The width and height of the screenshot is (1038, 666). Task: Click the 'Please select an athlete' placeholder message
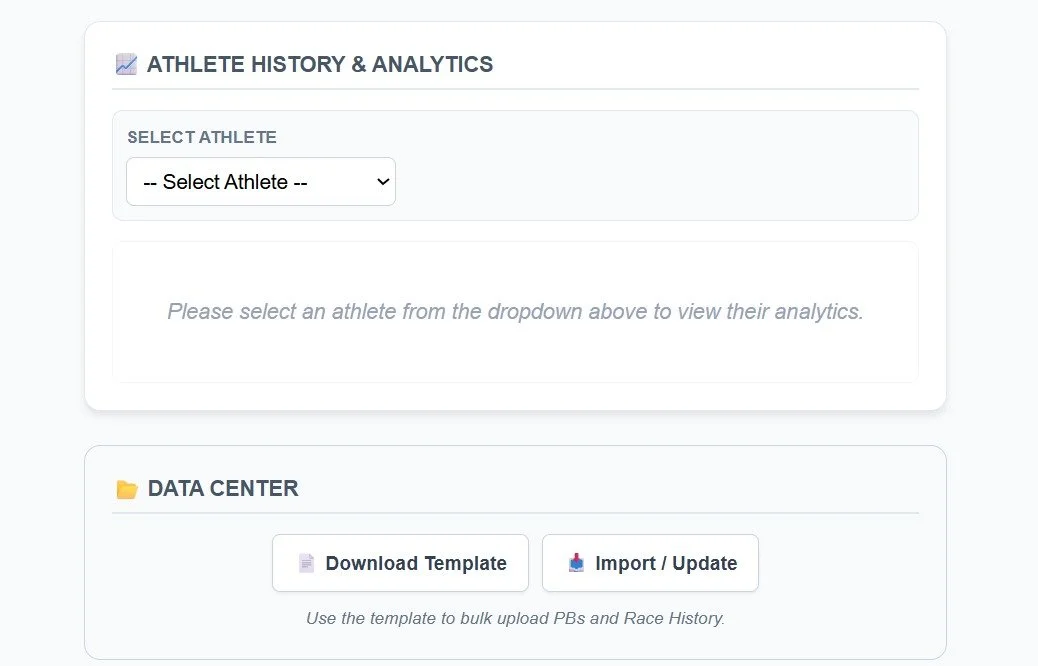coord(515,311)
